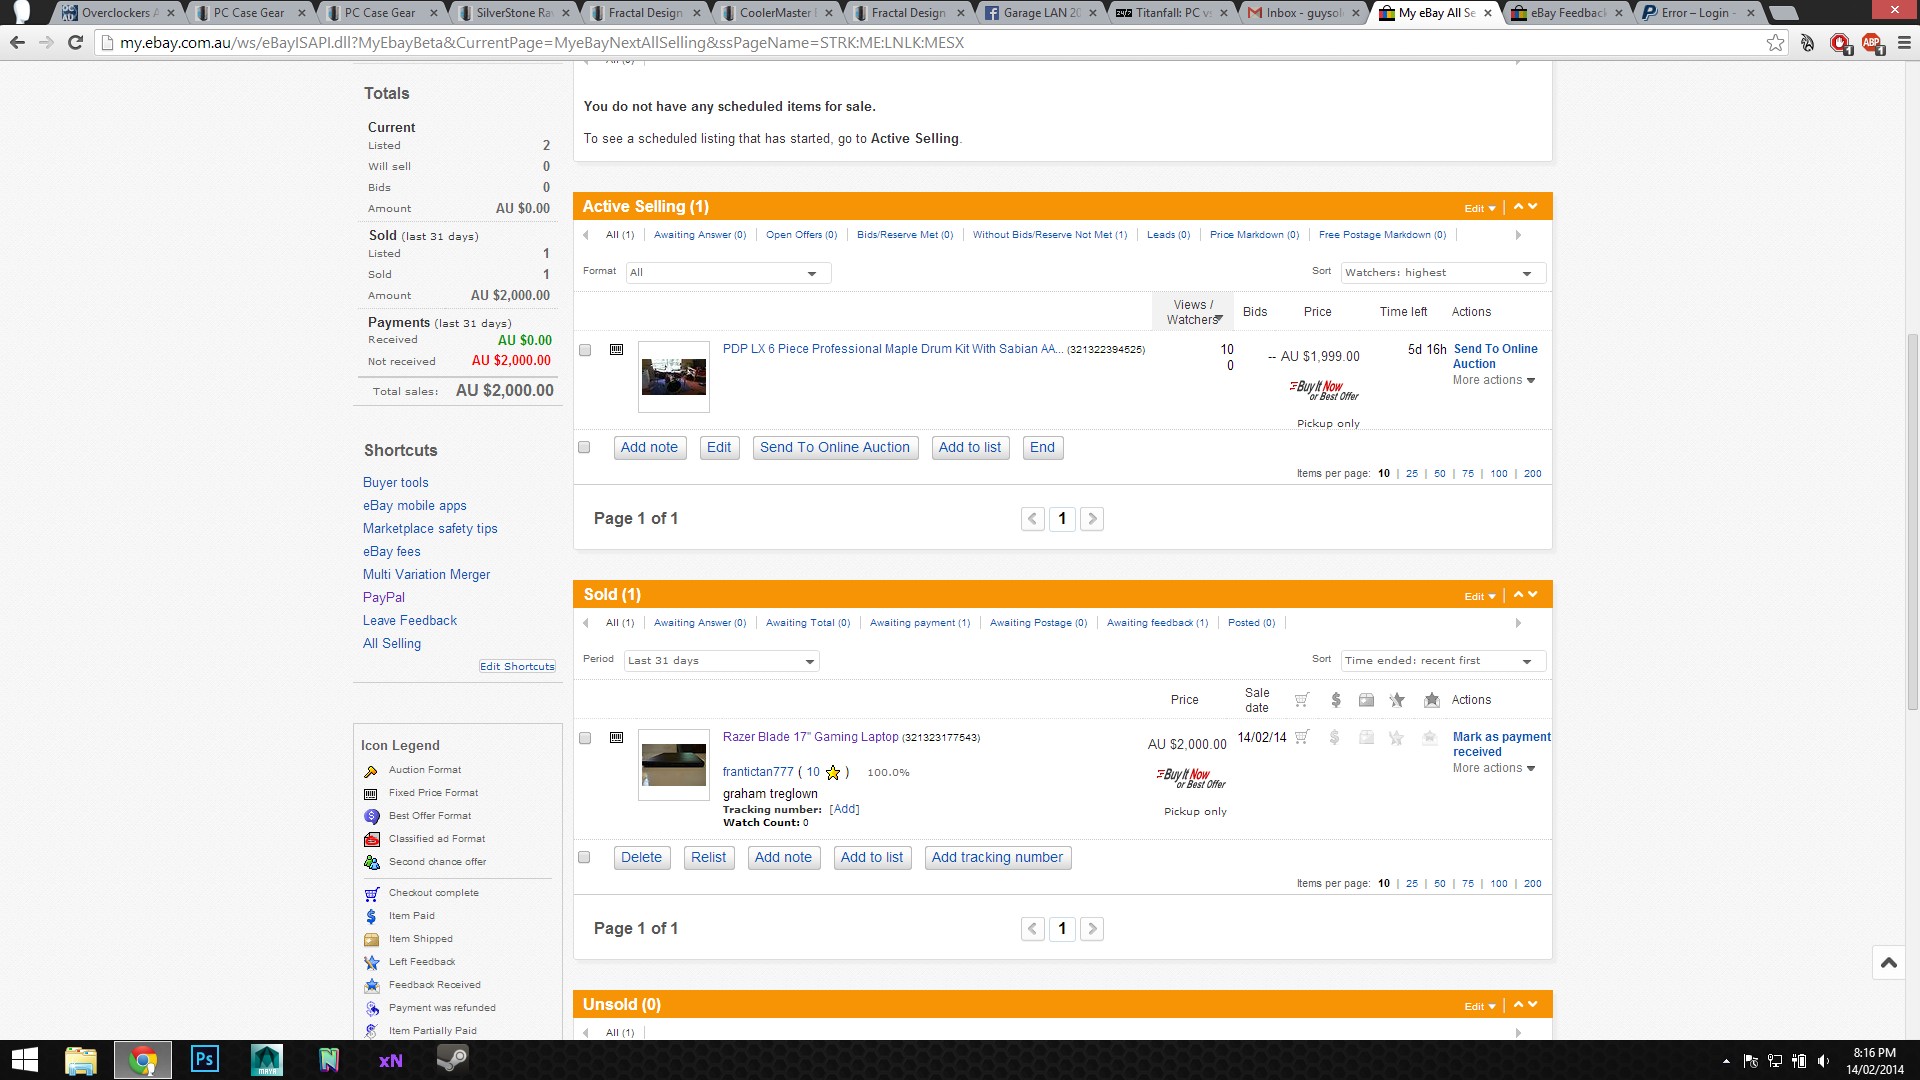Click buyer's yellow feedback star icon
Screen dimensions: 1920x1080
pyautogui.click(x=833, y=772)
